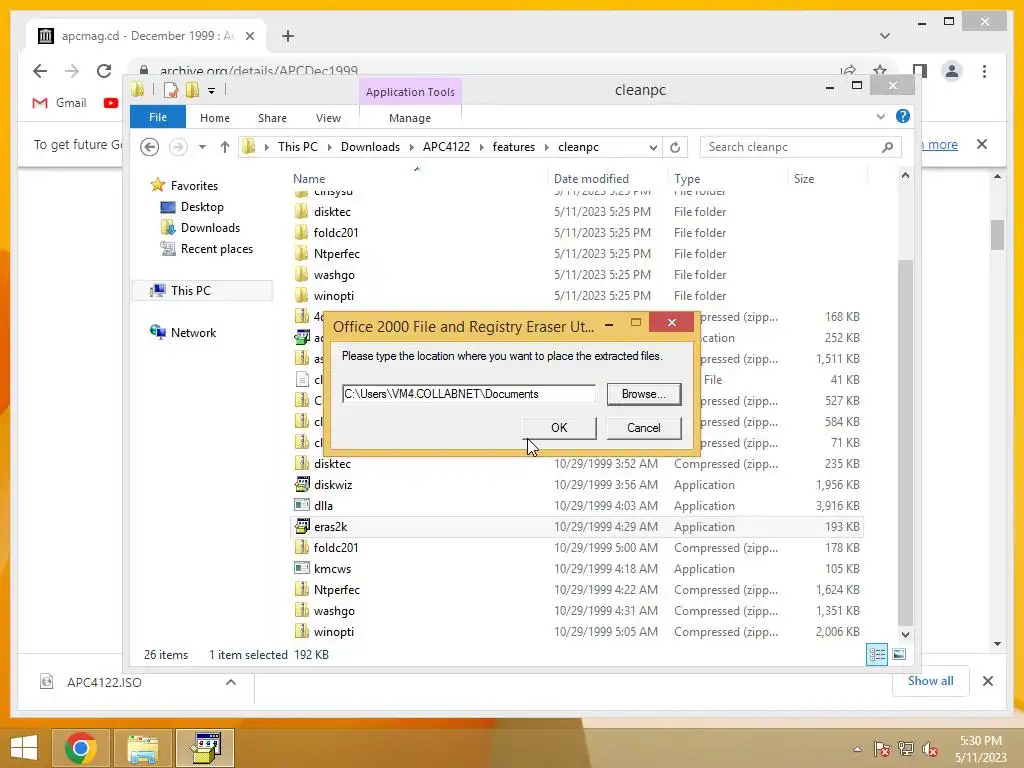Select Favorites in the navigation pane
The width and height of the screenshot is (1024, 768).
pos(194,185)
